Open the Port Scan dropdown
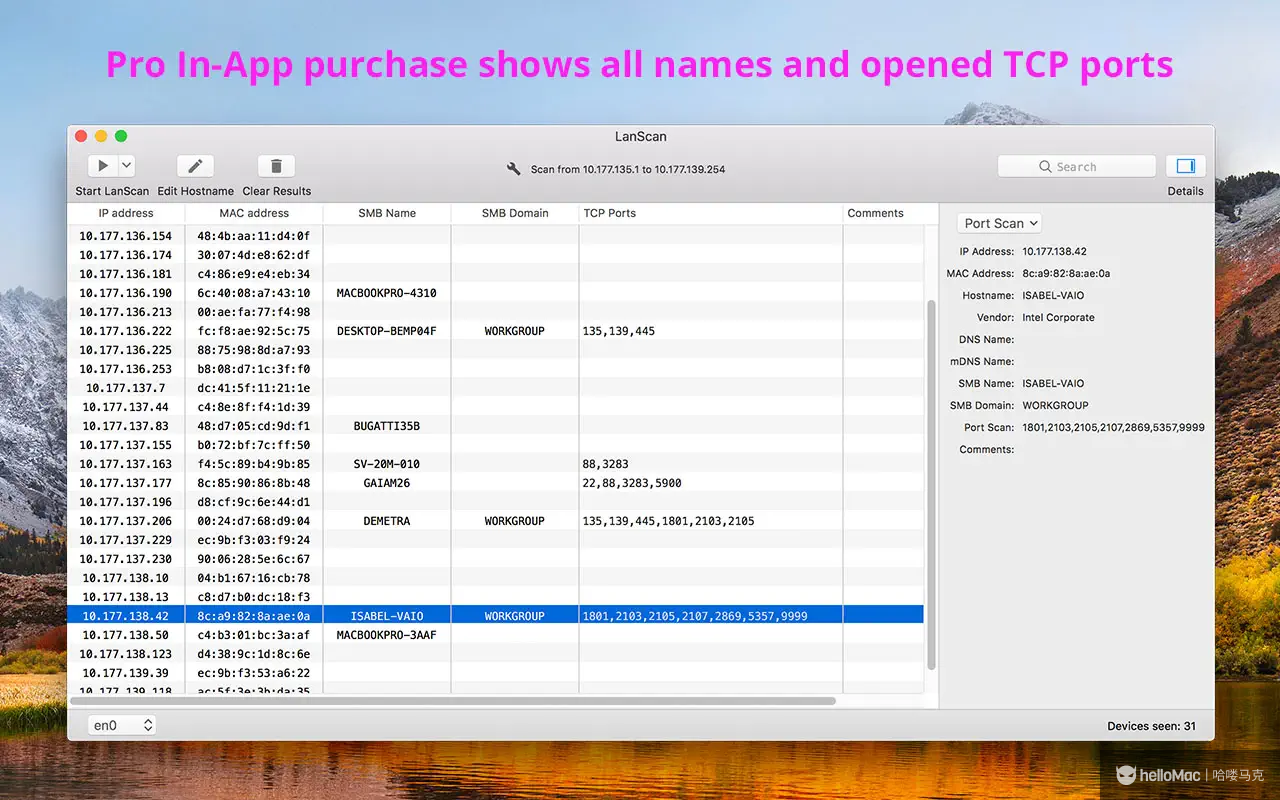The width and height of the screenshot is (1280, 800). point(999,223)
